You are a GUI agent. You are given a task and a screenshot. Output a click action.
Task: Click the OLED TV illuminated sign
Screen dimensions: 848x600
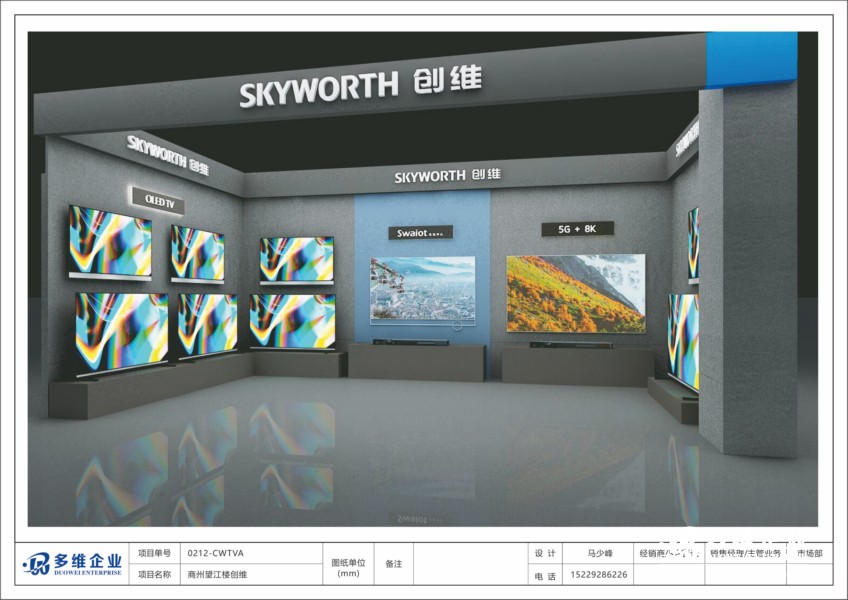[x=158, y=200]
